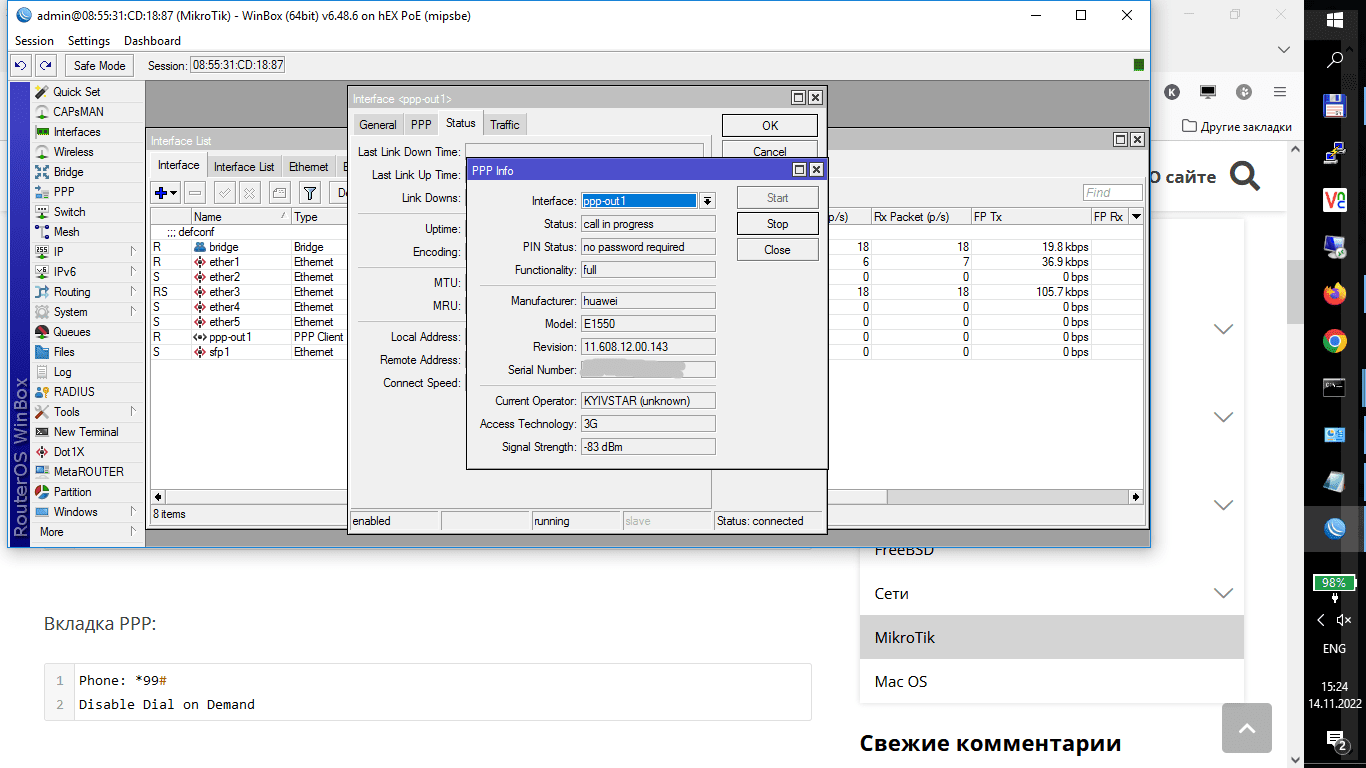This screenshot has height=768, width=1366.
Task: Click the comment icon in Interface List toolbar
Action: tap(280, 192)
